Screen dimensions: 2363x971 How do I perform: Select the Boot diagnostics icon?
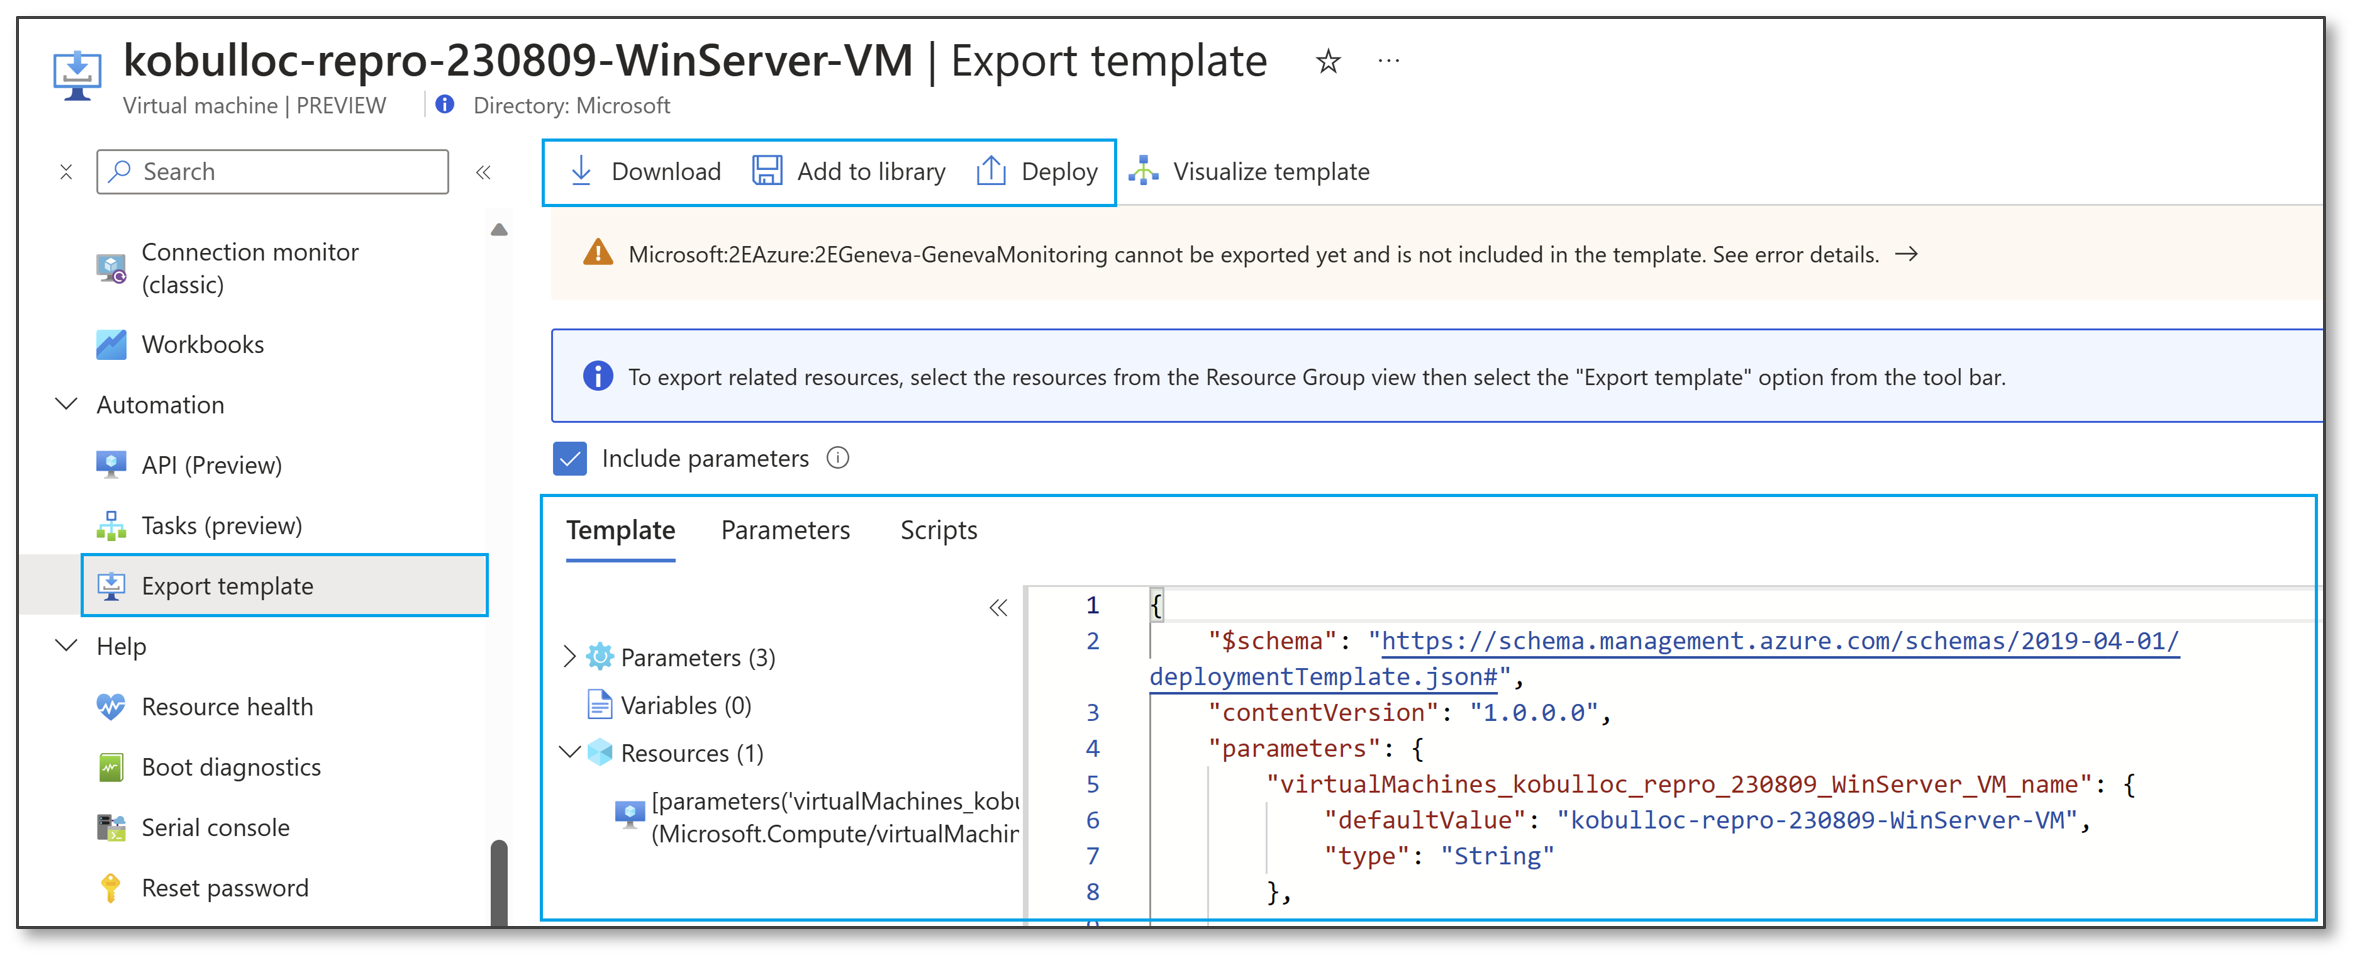point(112,766)
